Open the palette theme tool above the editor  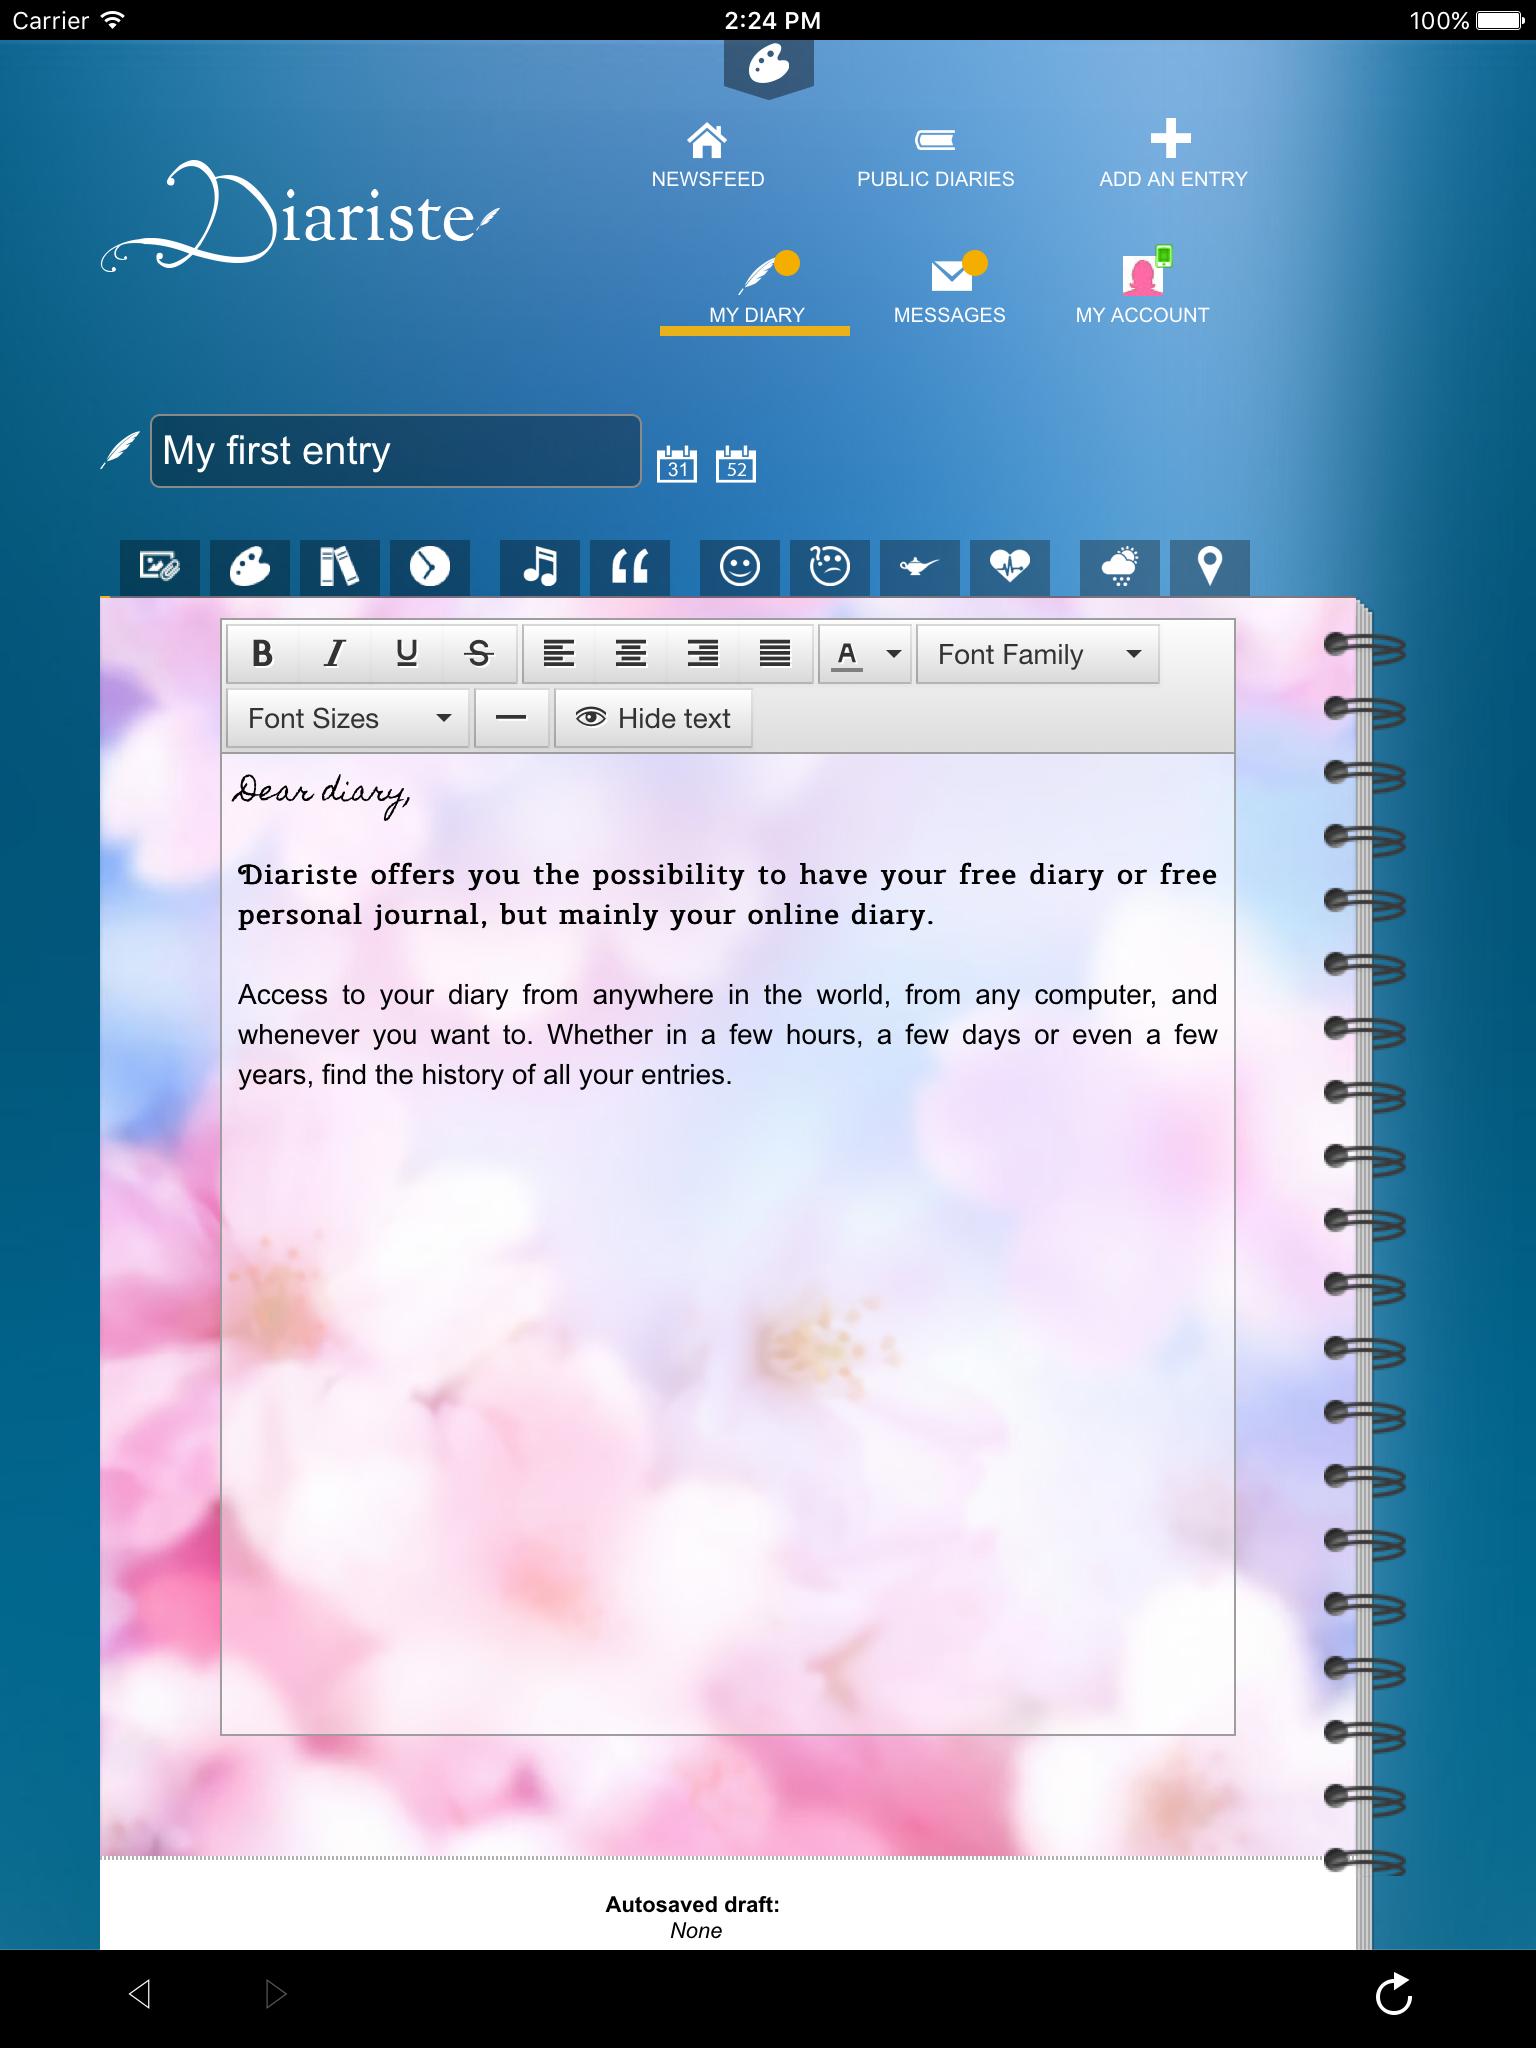[250, 567]
